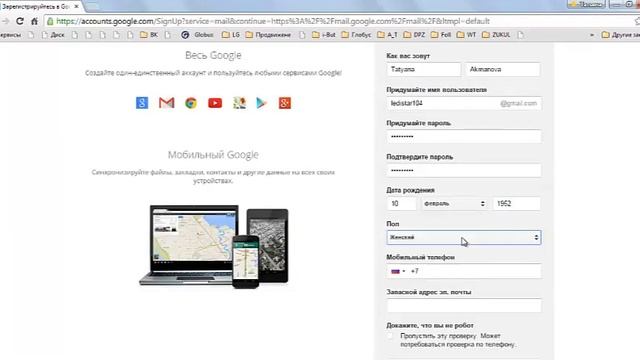Open the country flag selector in phone field
640x360 pixels.
click(398, 271)
